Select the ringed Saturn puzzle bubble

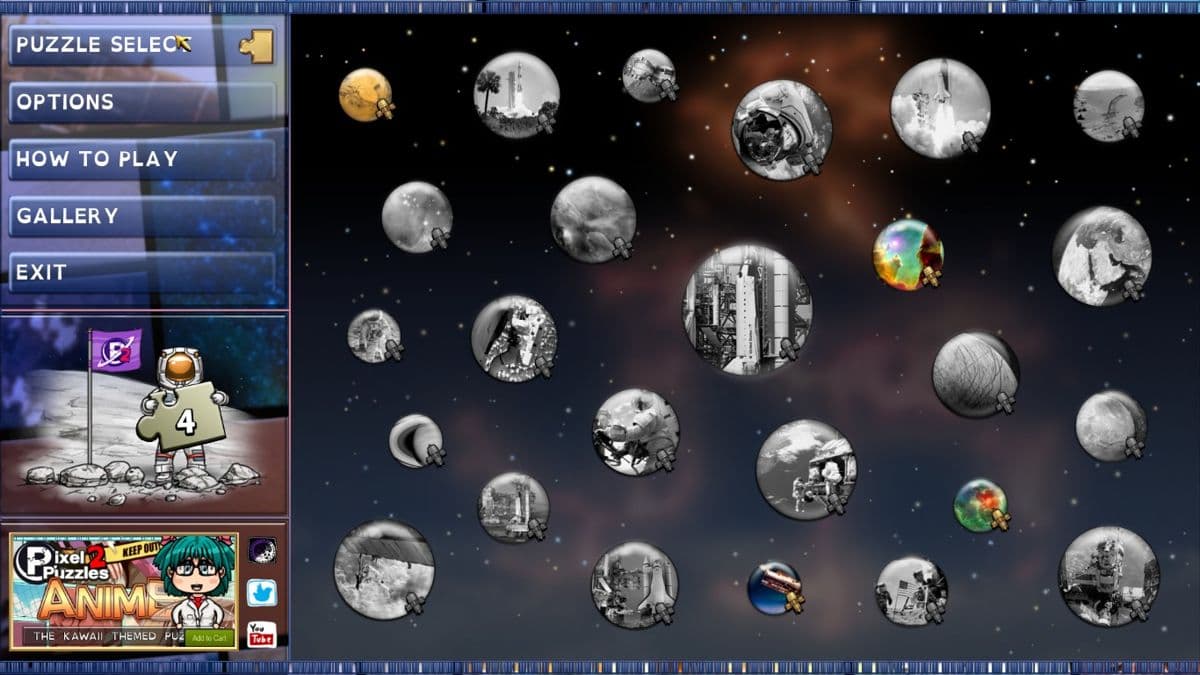[x=416, y=440]
